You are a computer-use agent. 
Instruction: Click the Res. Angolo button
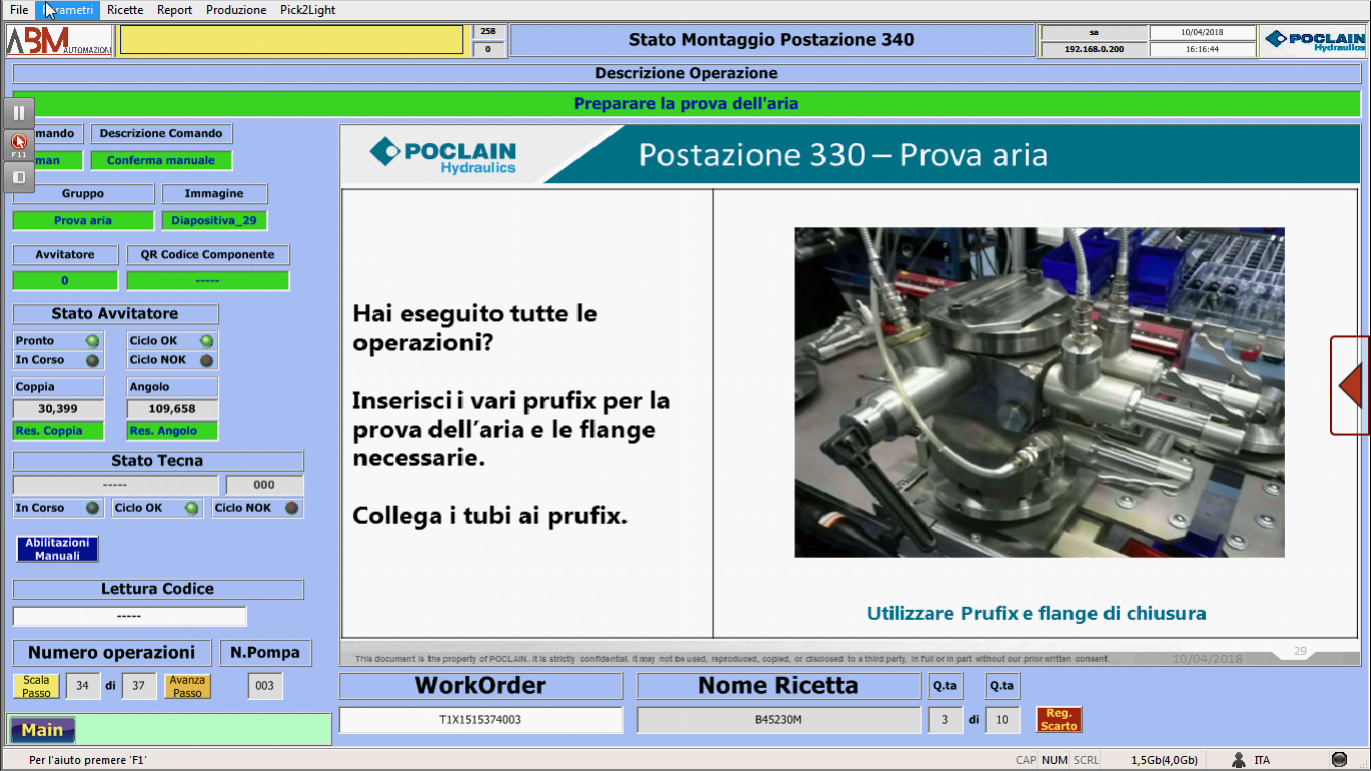(x=172, y=431)
